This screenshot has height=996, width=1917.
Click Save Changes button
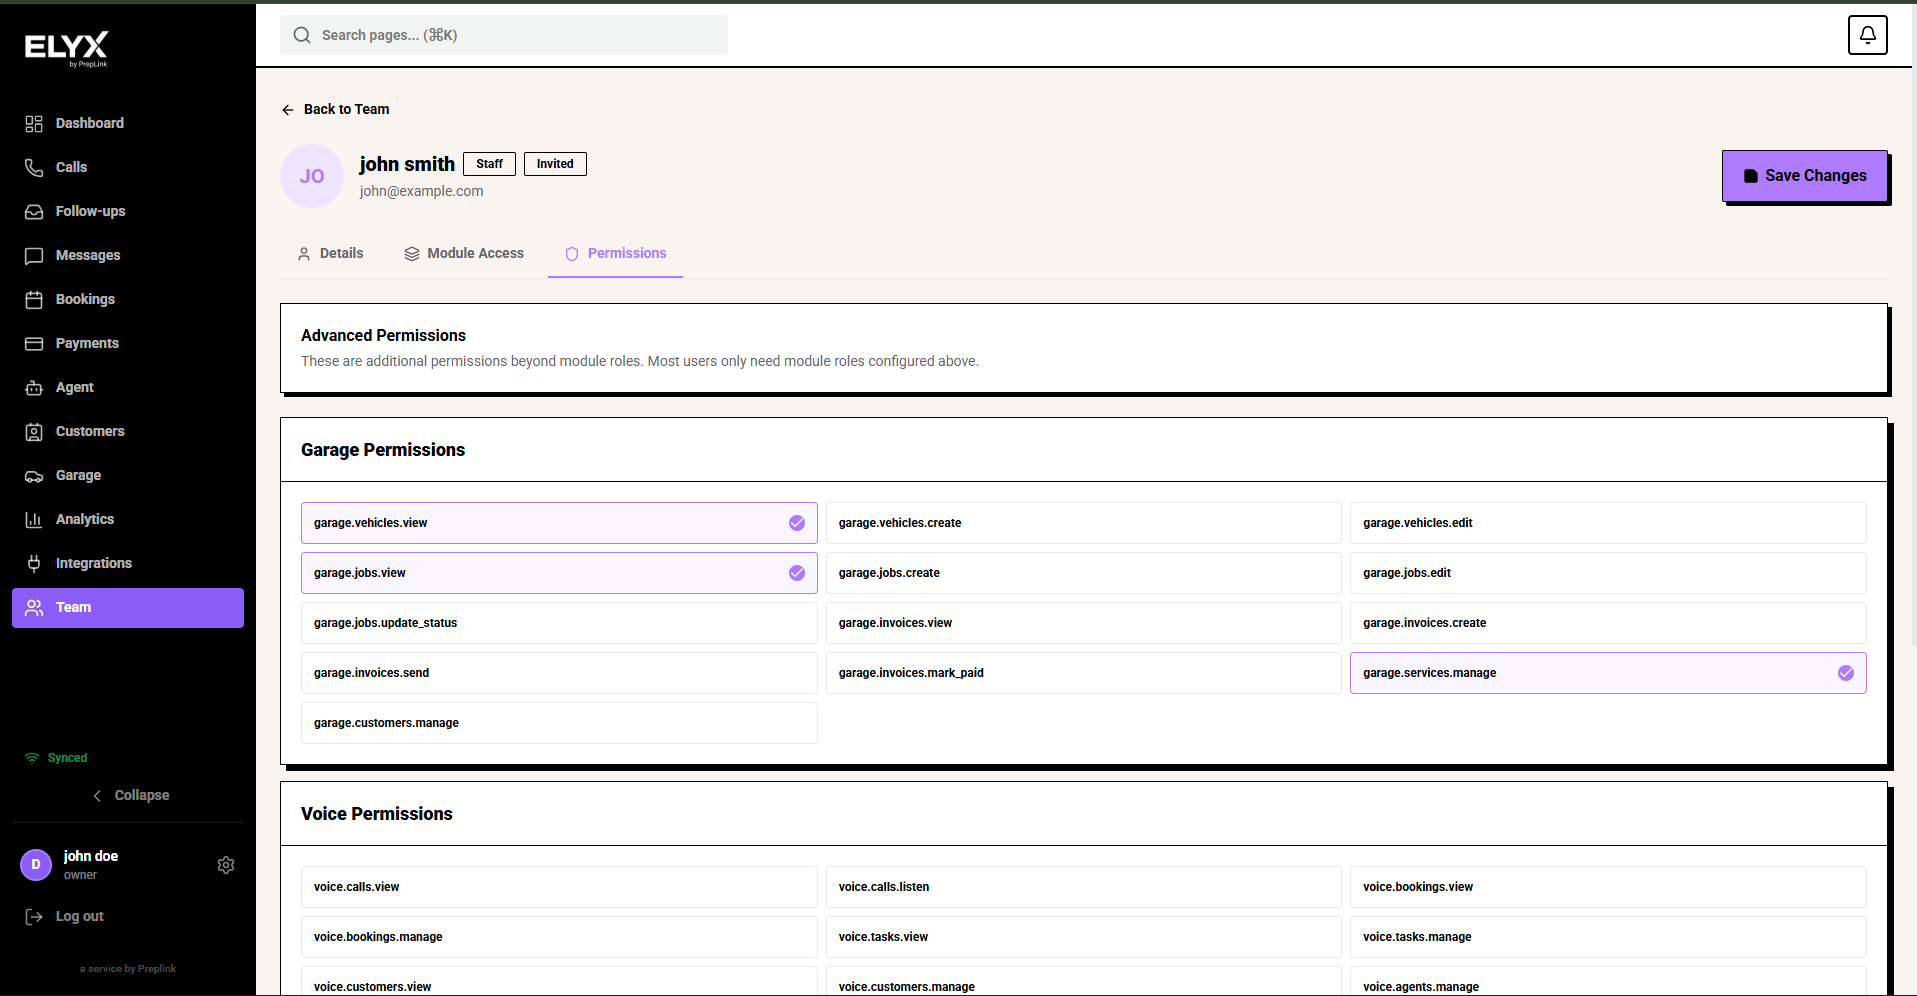(1804, 176)
